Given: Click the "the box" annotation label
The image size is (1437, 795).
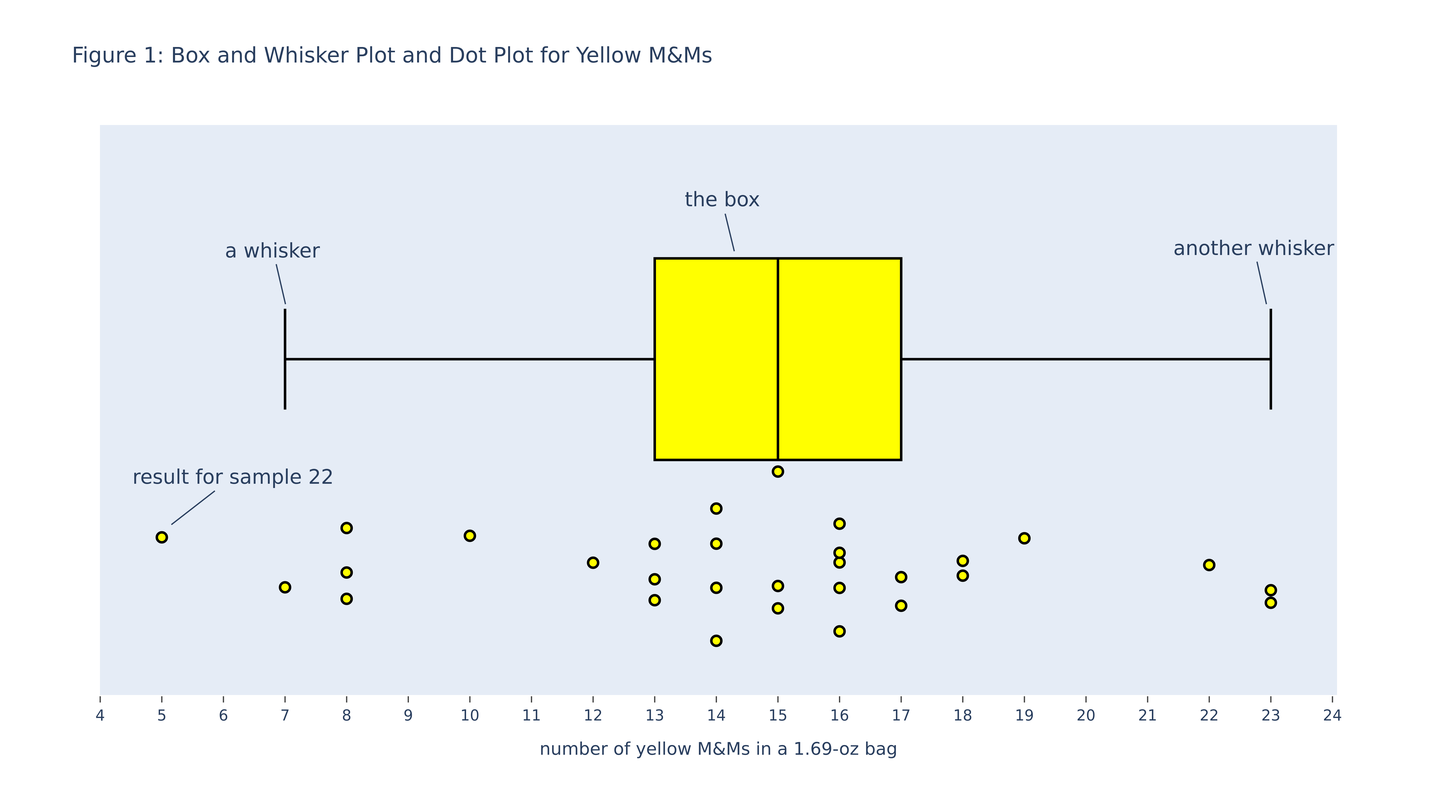Looking at the screenshot, I should click(721, 200).
